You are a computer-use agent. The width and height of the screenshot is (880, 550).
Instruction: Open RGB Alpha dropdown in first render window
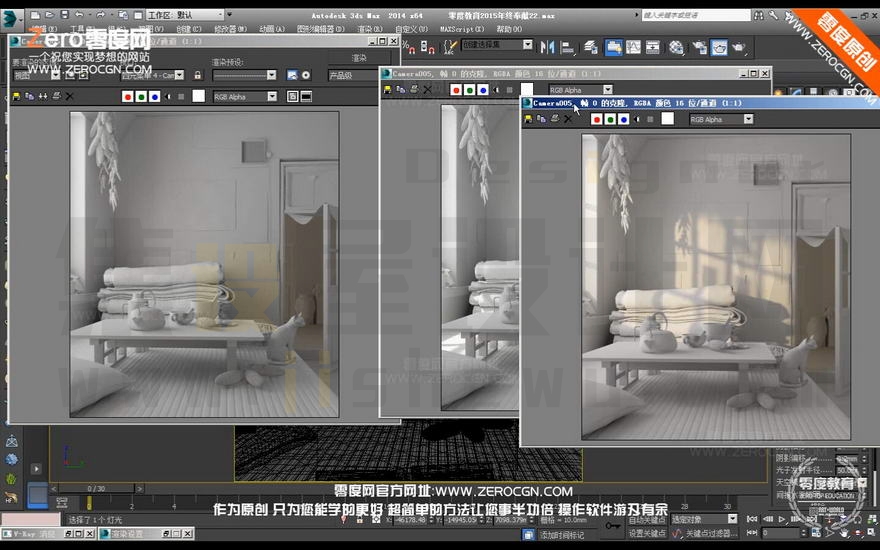[245, 97]
